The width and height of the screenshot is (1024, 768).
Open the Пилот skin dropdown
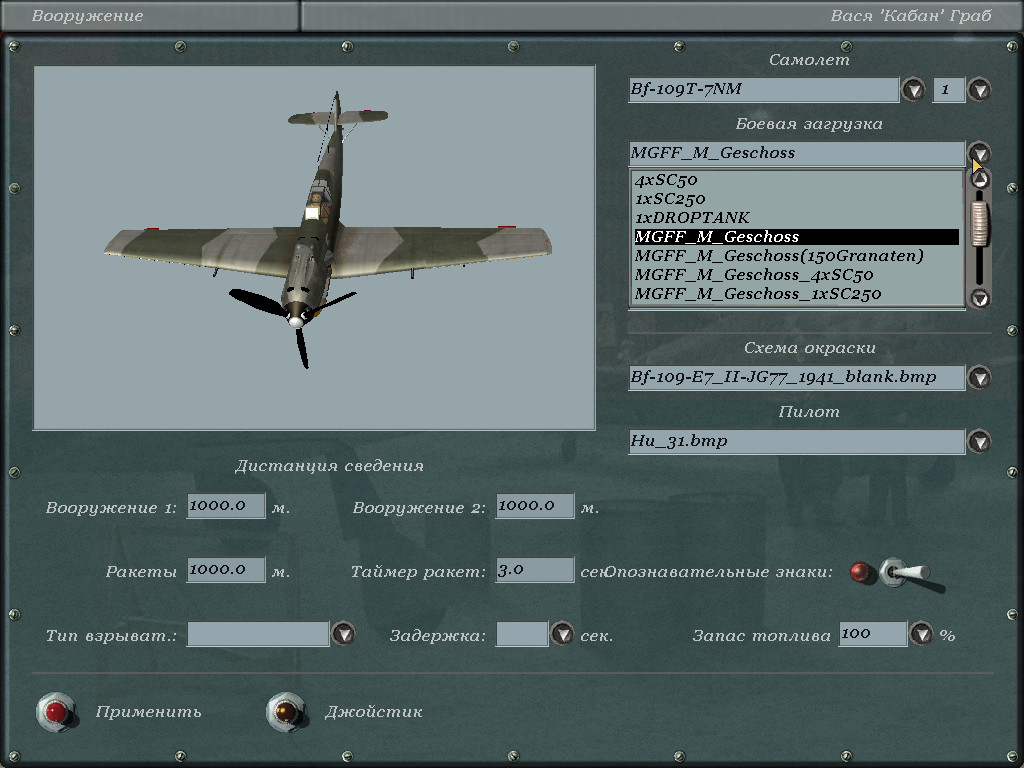[x=979, y=441]
